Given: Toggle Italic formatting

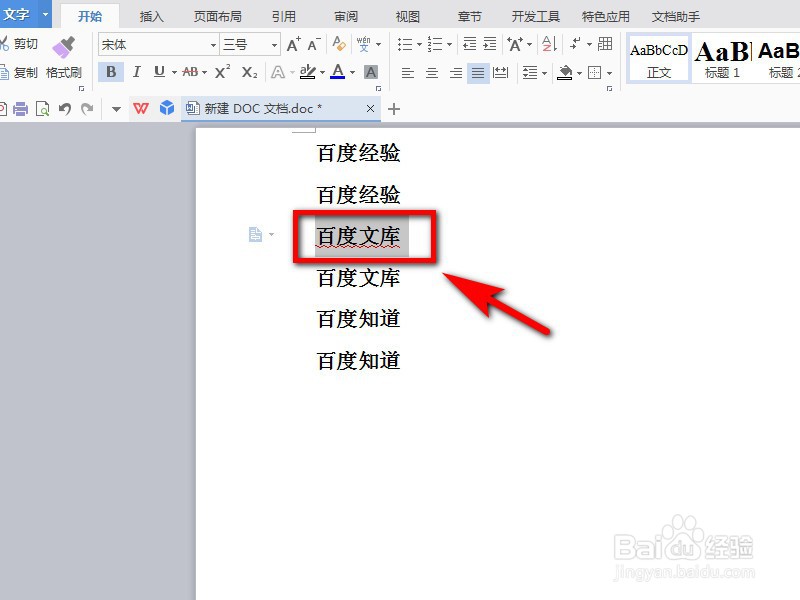Looking at the screenshot, I should 136,72.
